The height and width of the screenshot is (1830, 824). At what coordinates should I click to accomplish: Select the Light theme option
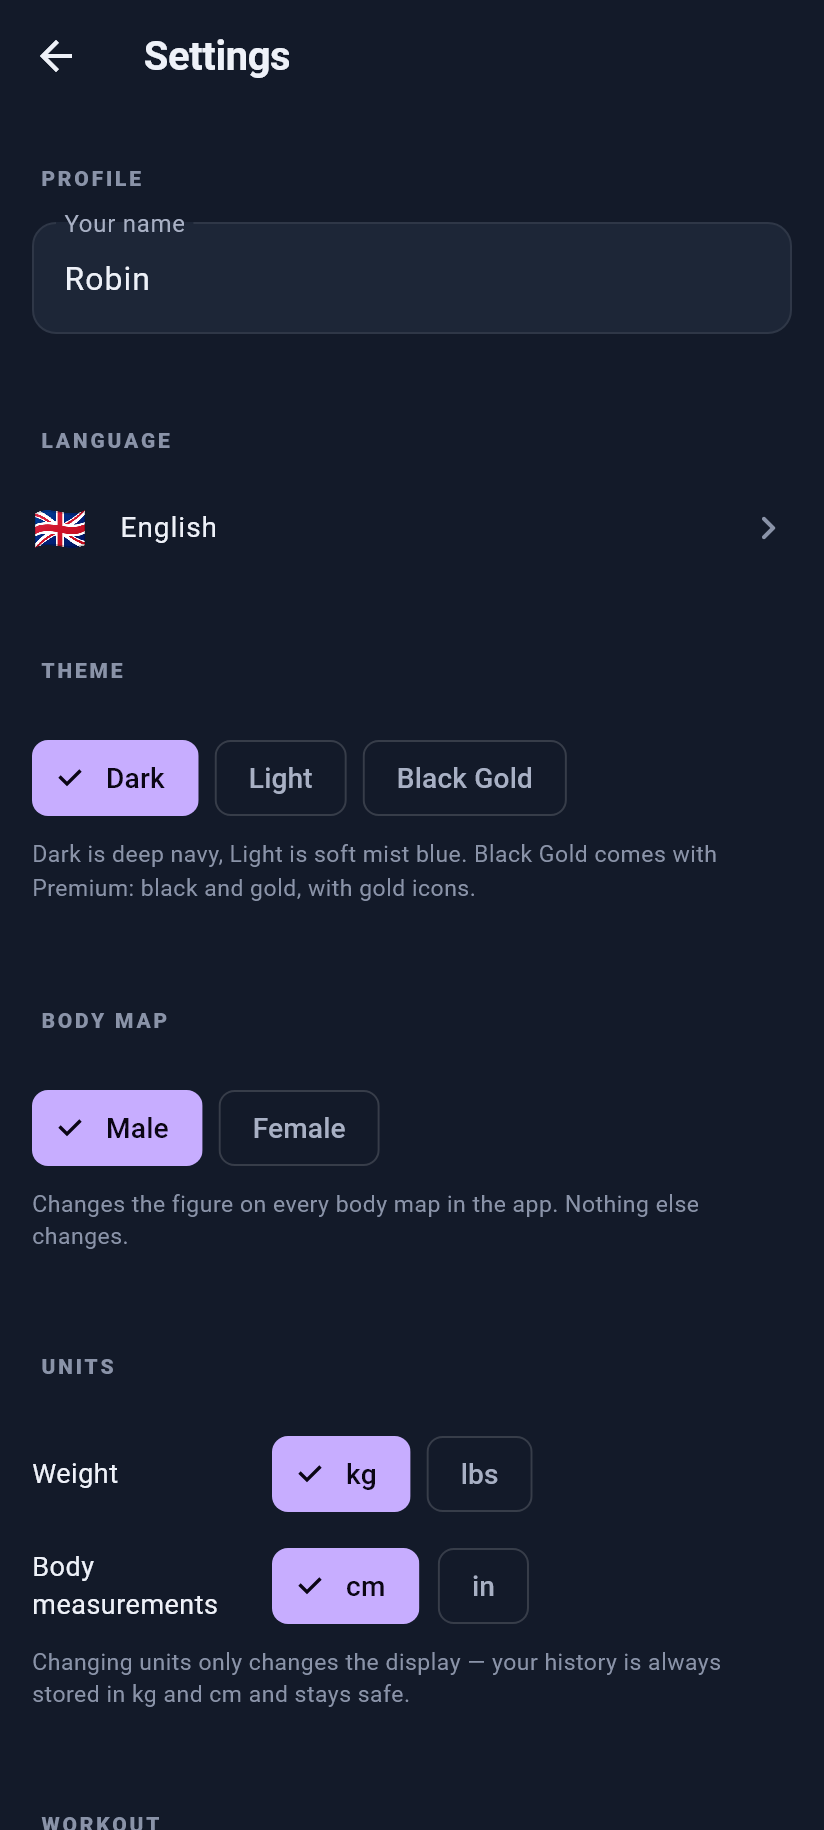[x=281, y=778]
